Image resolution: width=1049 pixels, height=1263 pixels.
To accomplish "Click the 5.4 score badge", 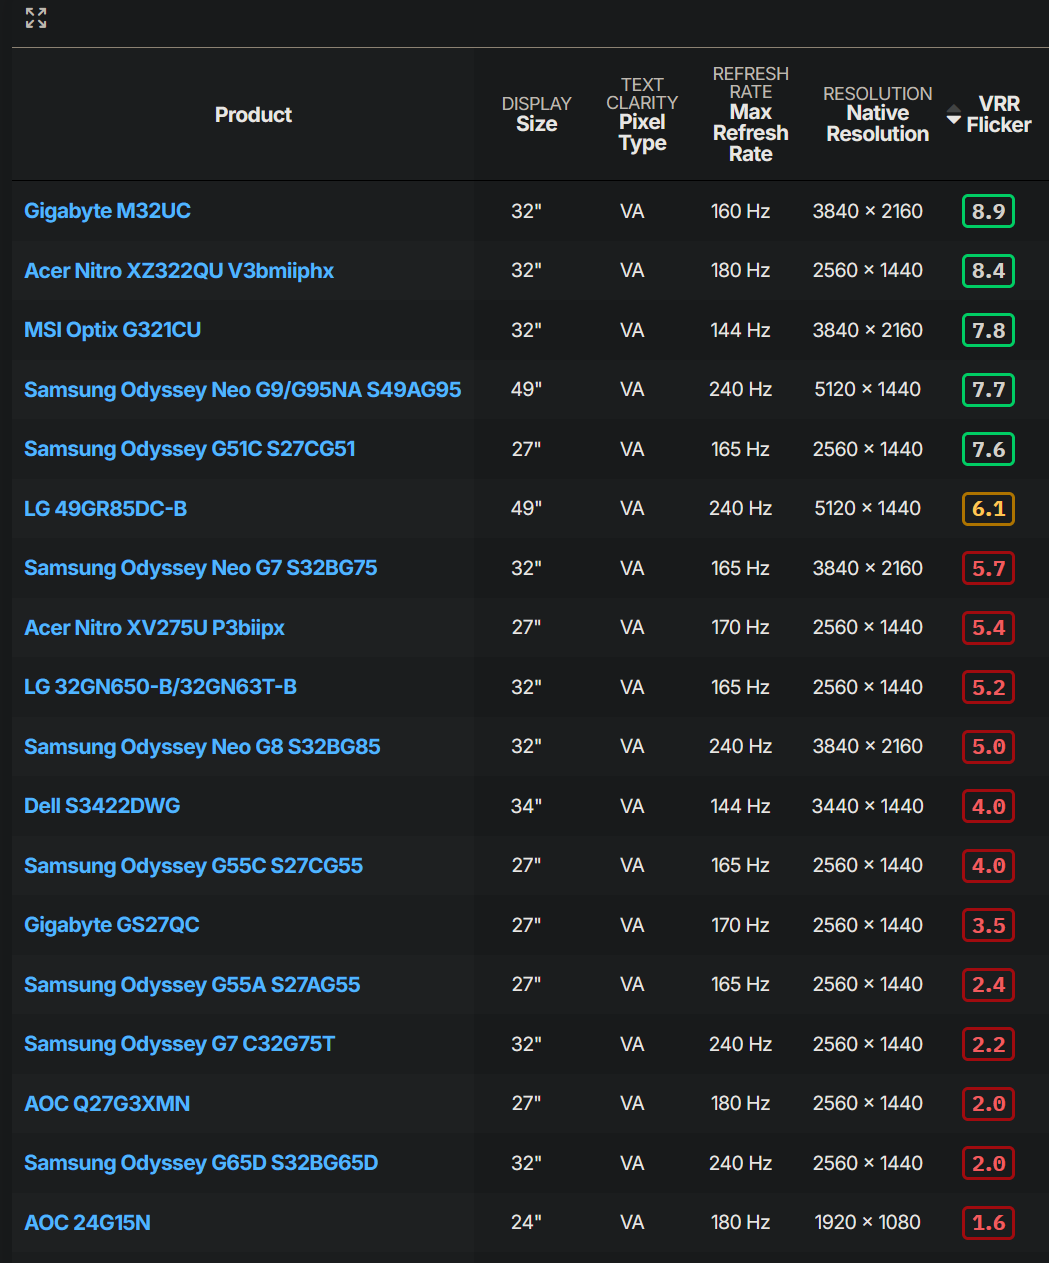I will click(x=988, y=628).
